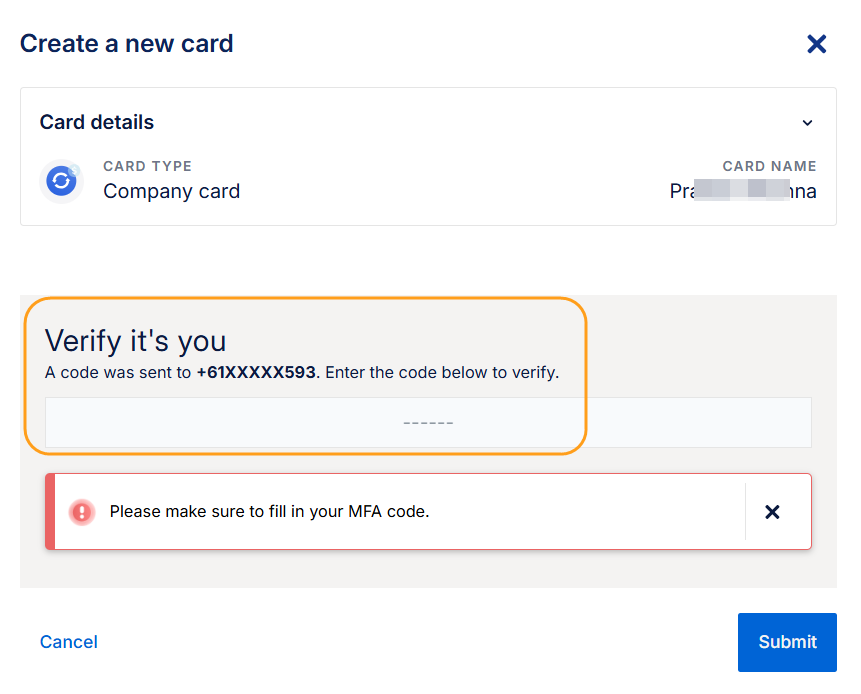Click the Card details heading
Viewport: 861px width, 694px height.
point(97,123)
